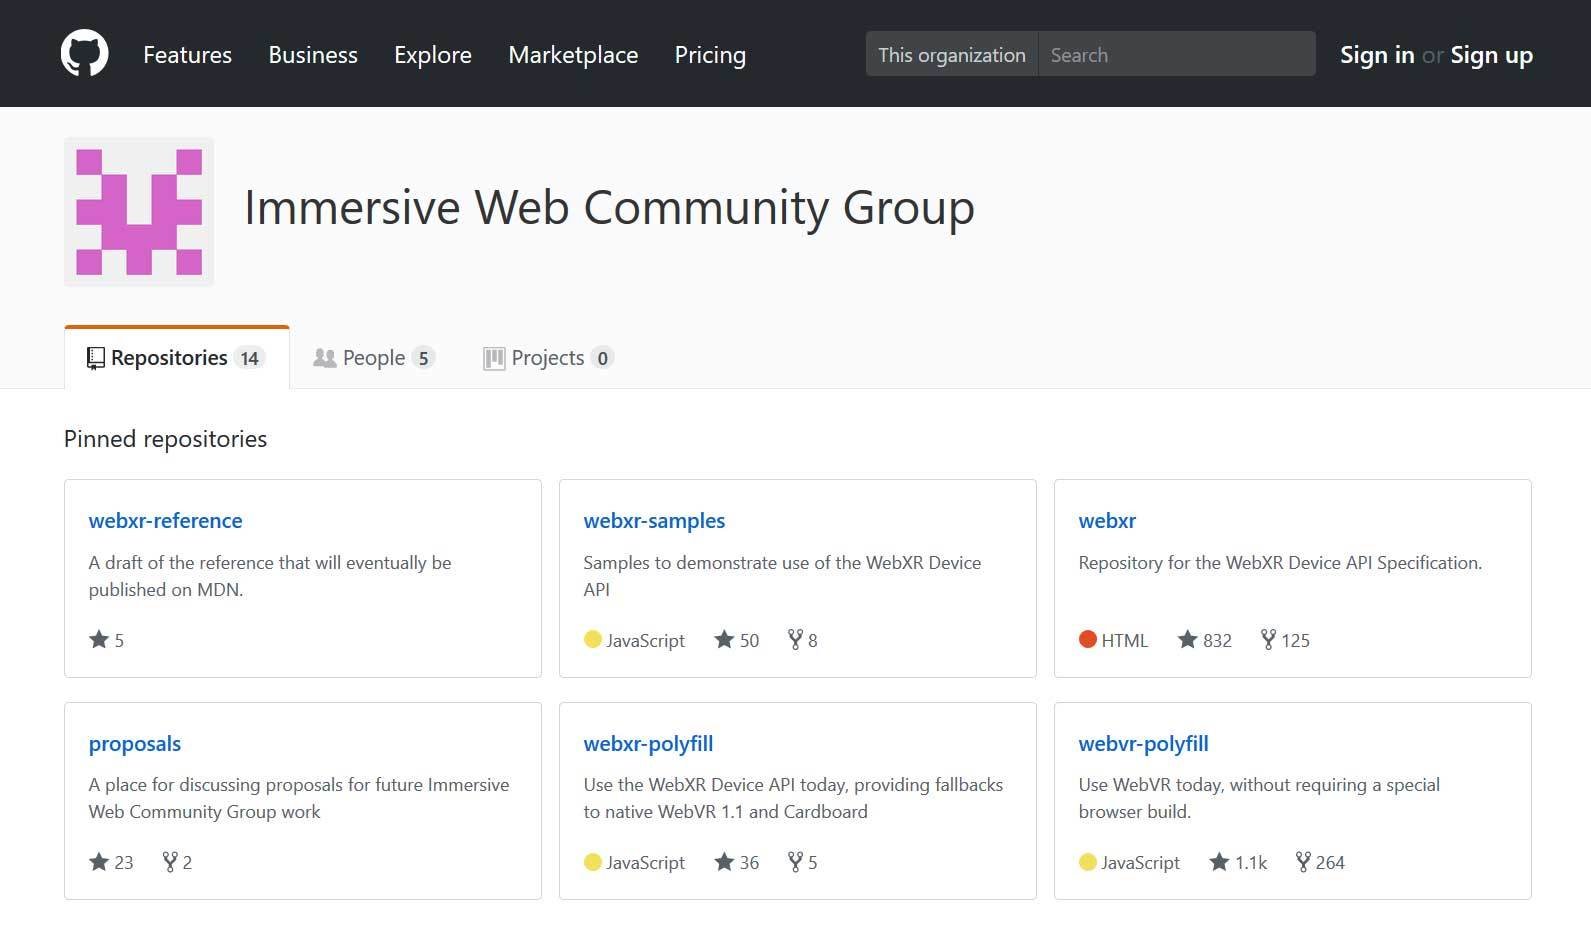Focus the Search input field
Image resolution: width=1591 pixels, height=949 pixels.
point(1177,54)
